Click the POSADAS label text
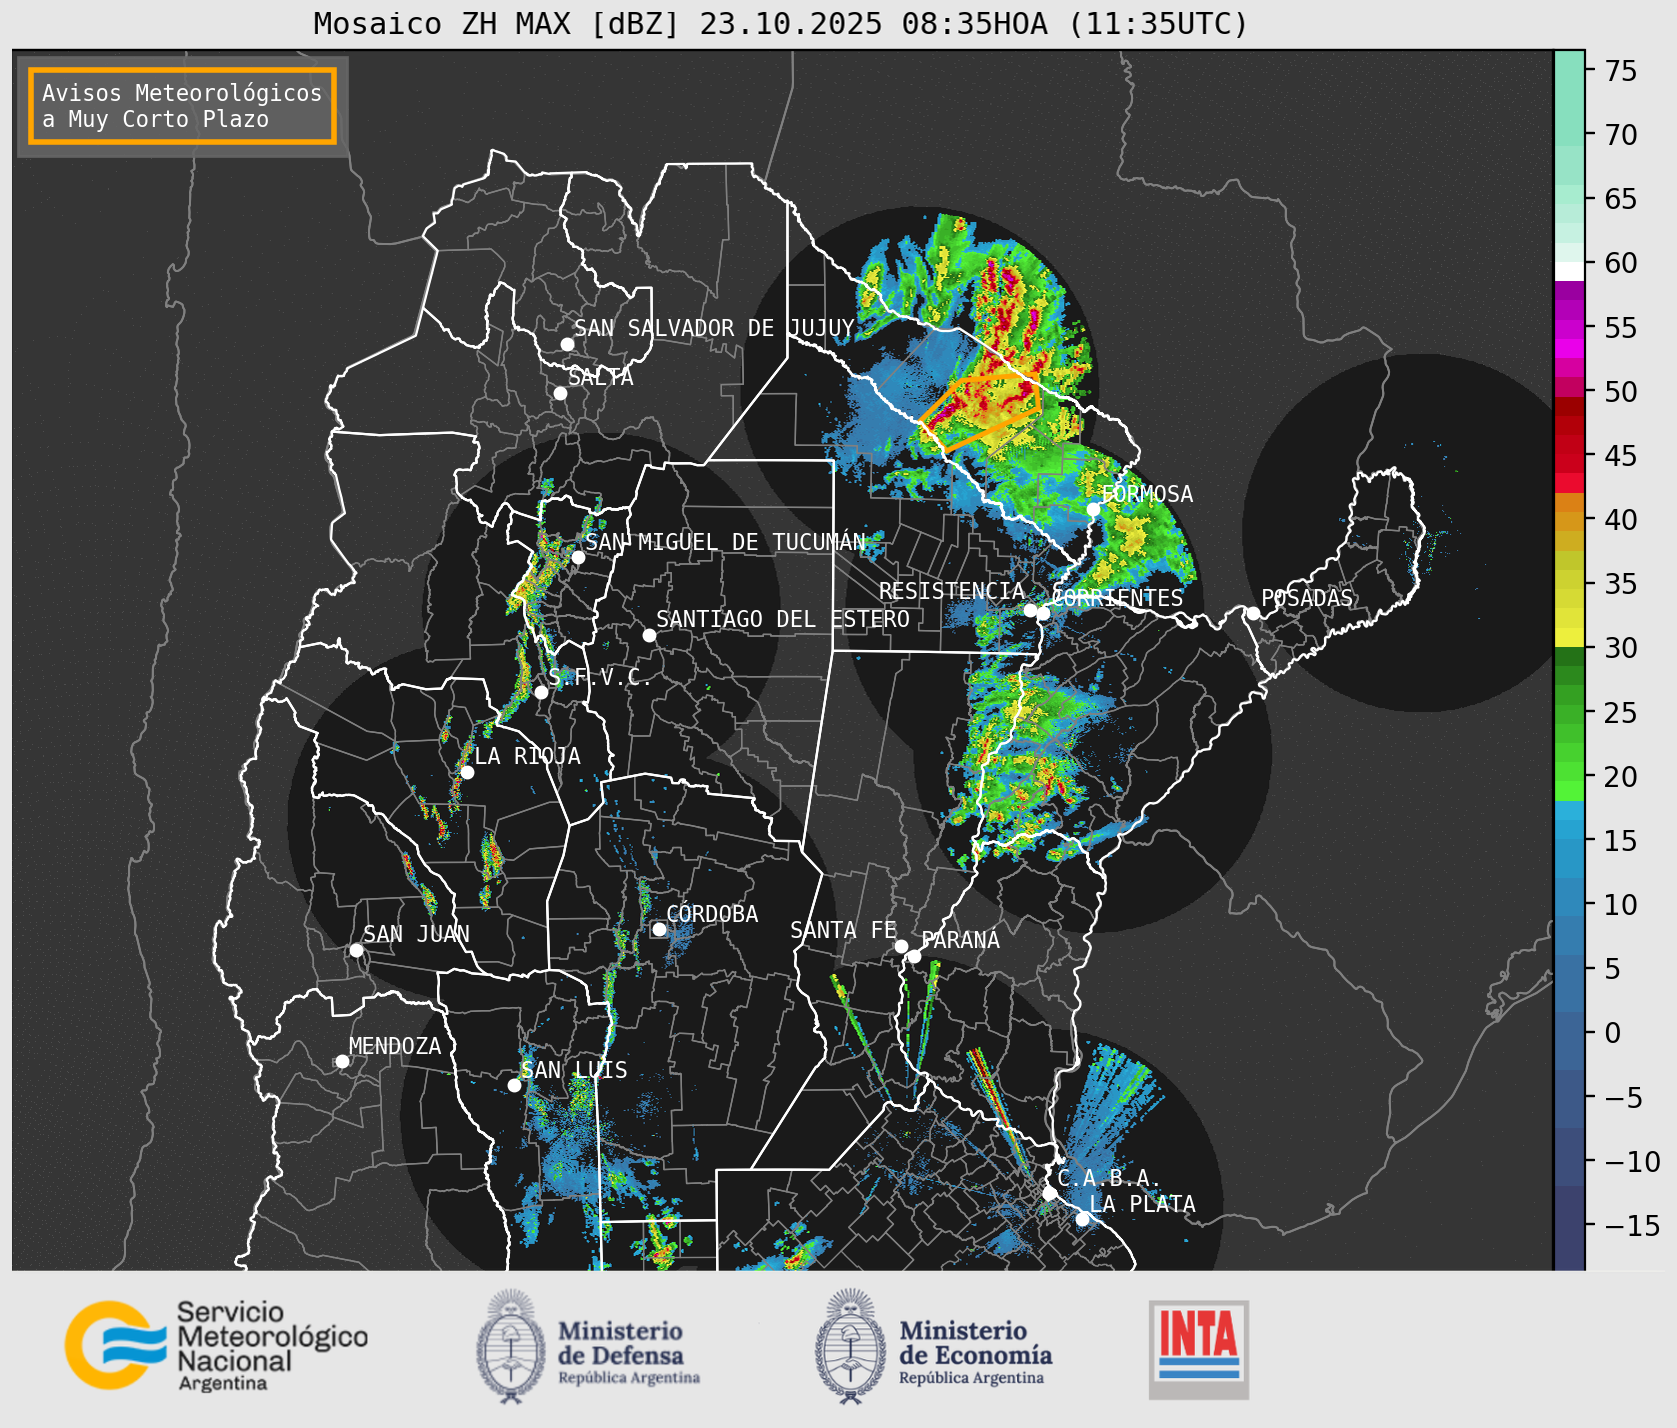 click(x=1307, y=598)
